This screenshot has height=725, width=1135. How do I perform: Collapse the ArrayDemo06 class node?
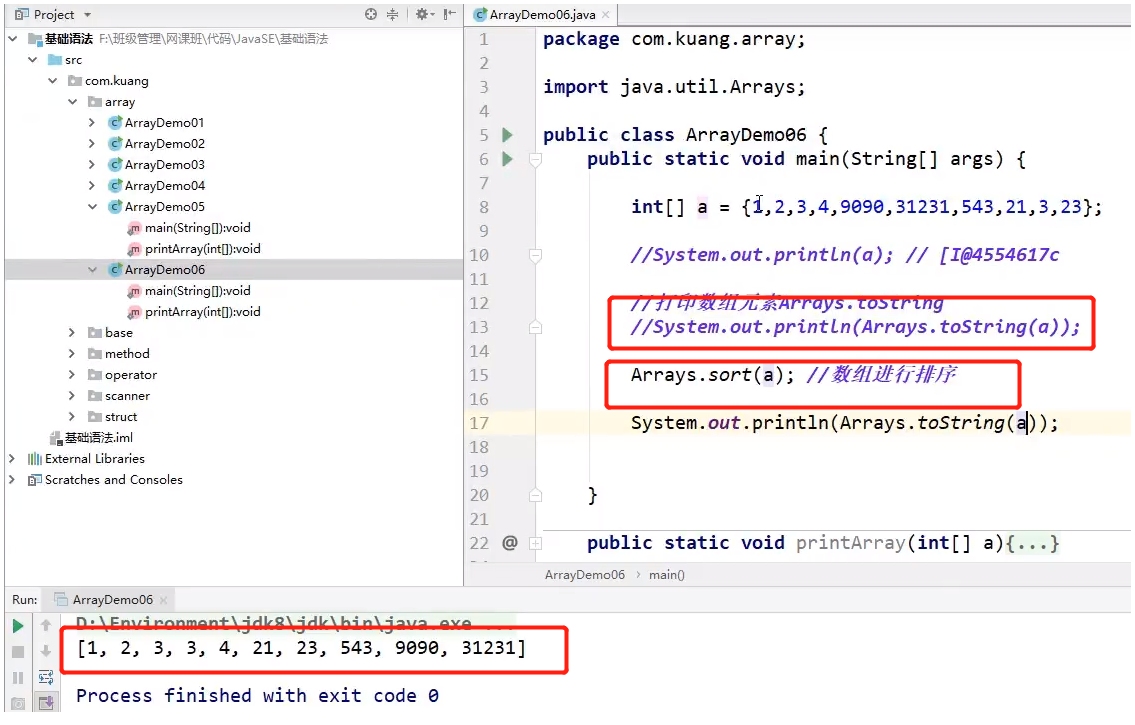[92, 269]
